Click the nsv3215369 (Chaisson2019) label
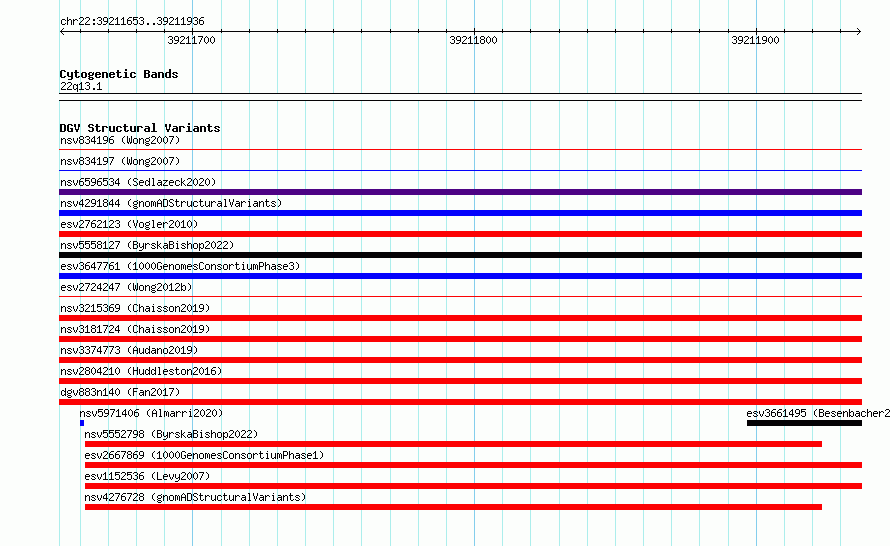This screenshot has width=890, height=546. (135, 308)
